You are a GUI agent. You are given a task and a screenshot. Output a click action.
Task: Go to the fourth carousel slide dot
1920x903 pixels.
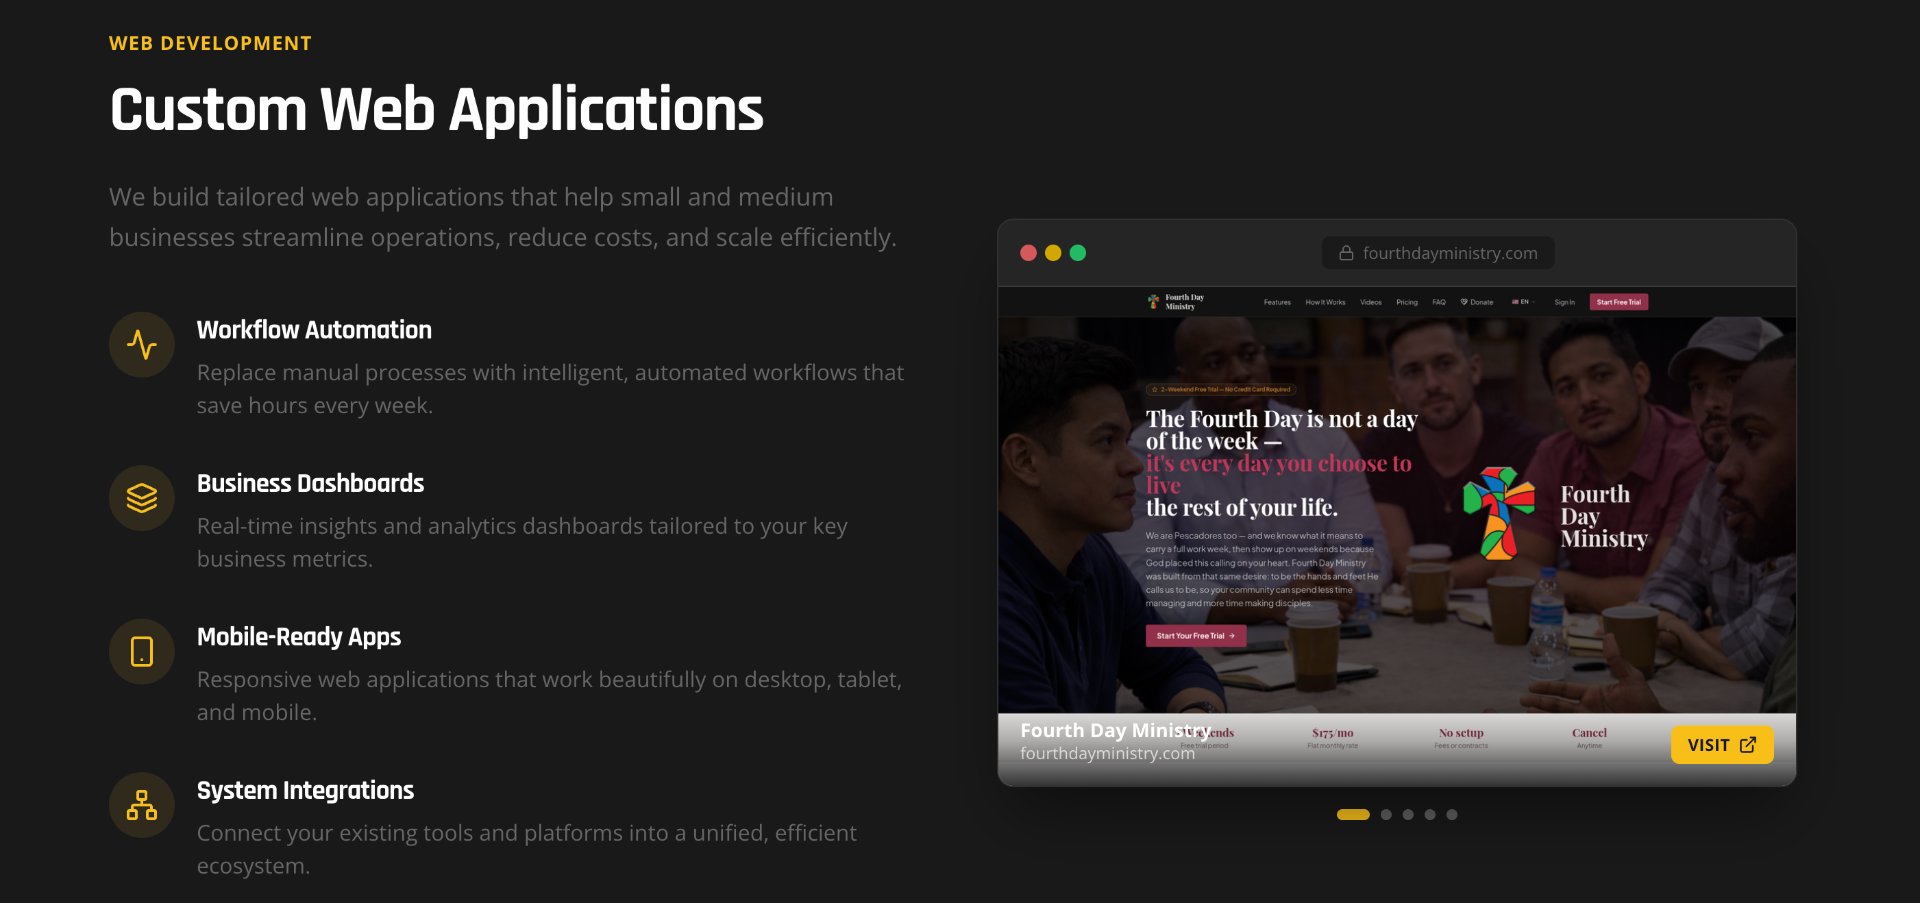[x=1430, y=815]
